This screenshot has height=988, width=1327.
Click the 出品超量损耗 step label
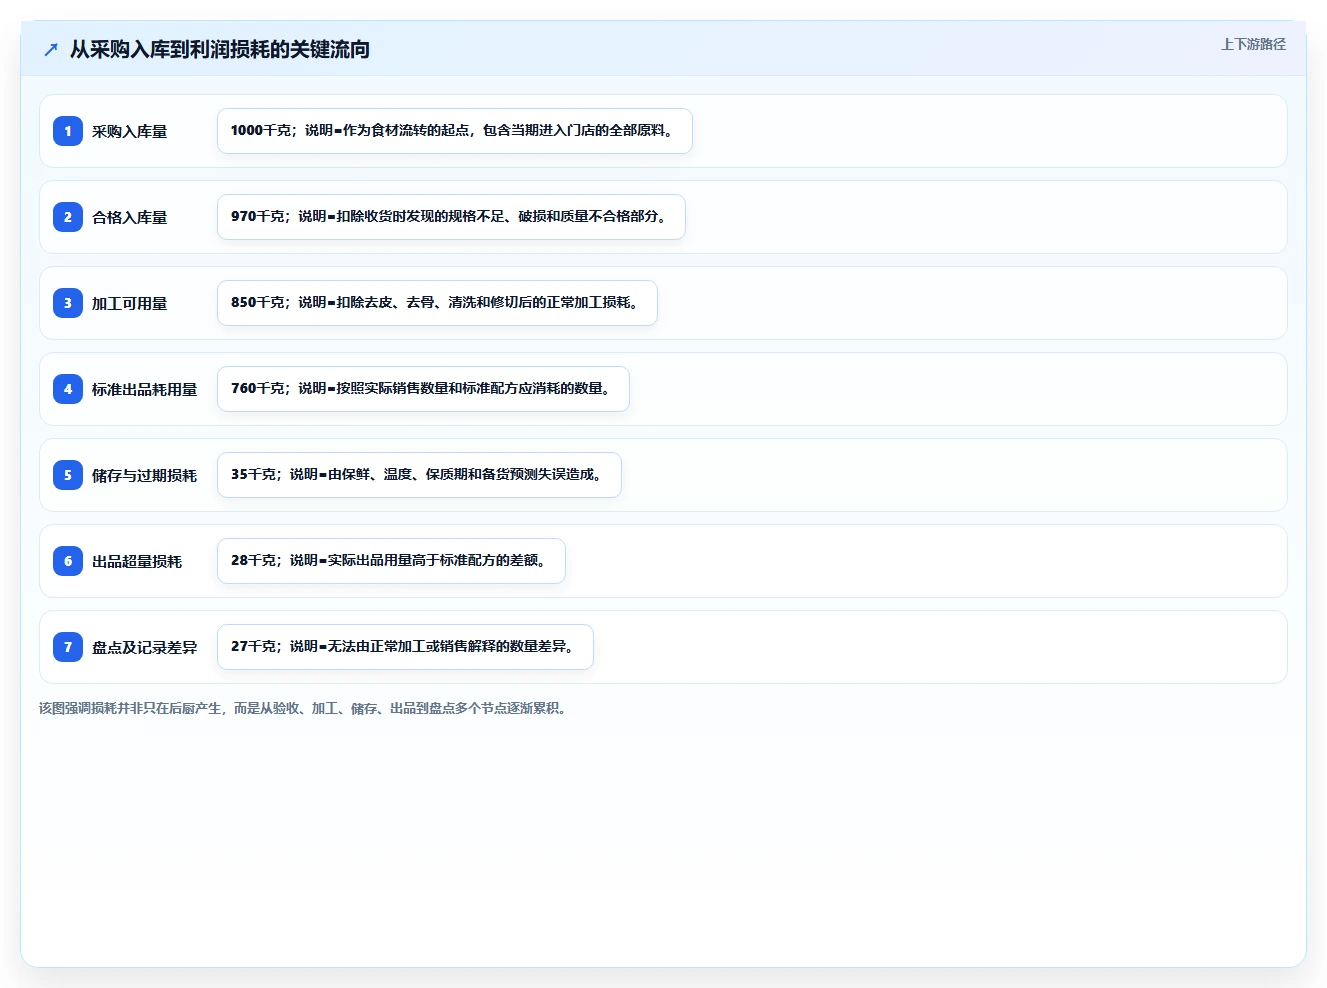[137, 561]
